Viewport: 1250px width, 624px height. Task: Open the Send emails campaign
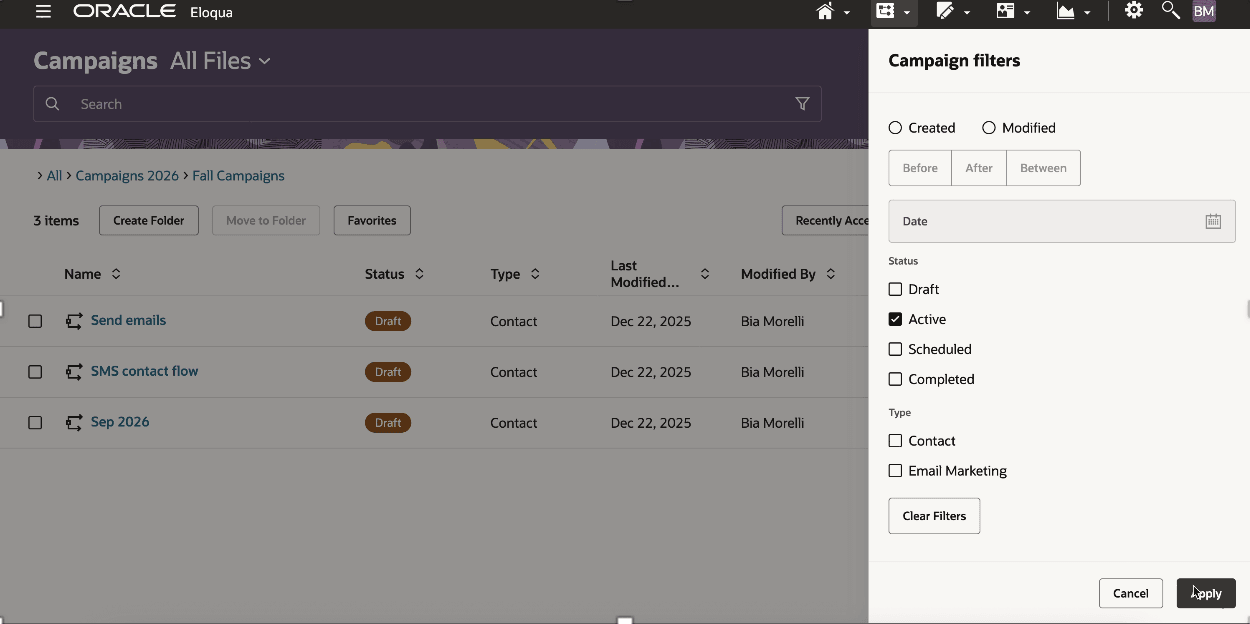(x=128, y=321)
